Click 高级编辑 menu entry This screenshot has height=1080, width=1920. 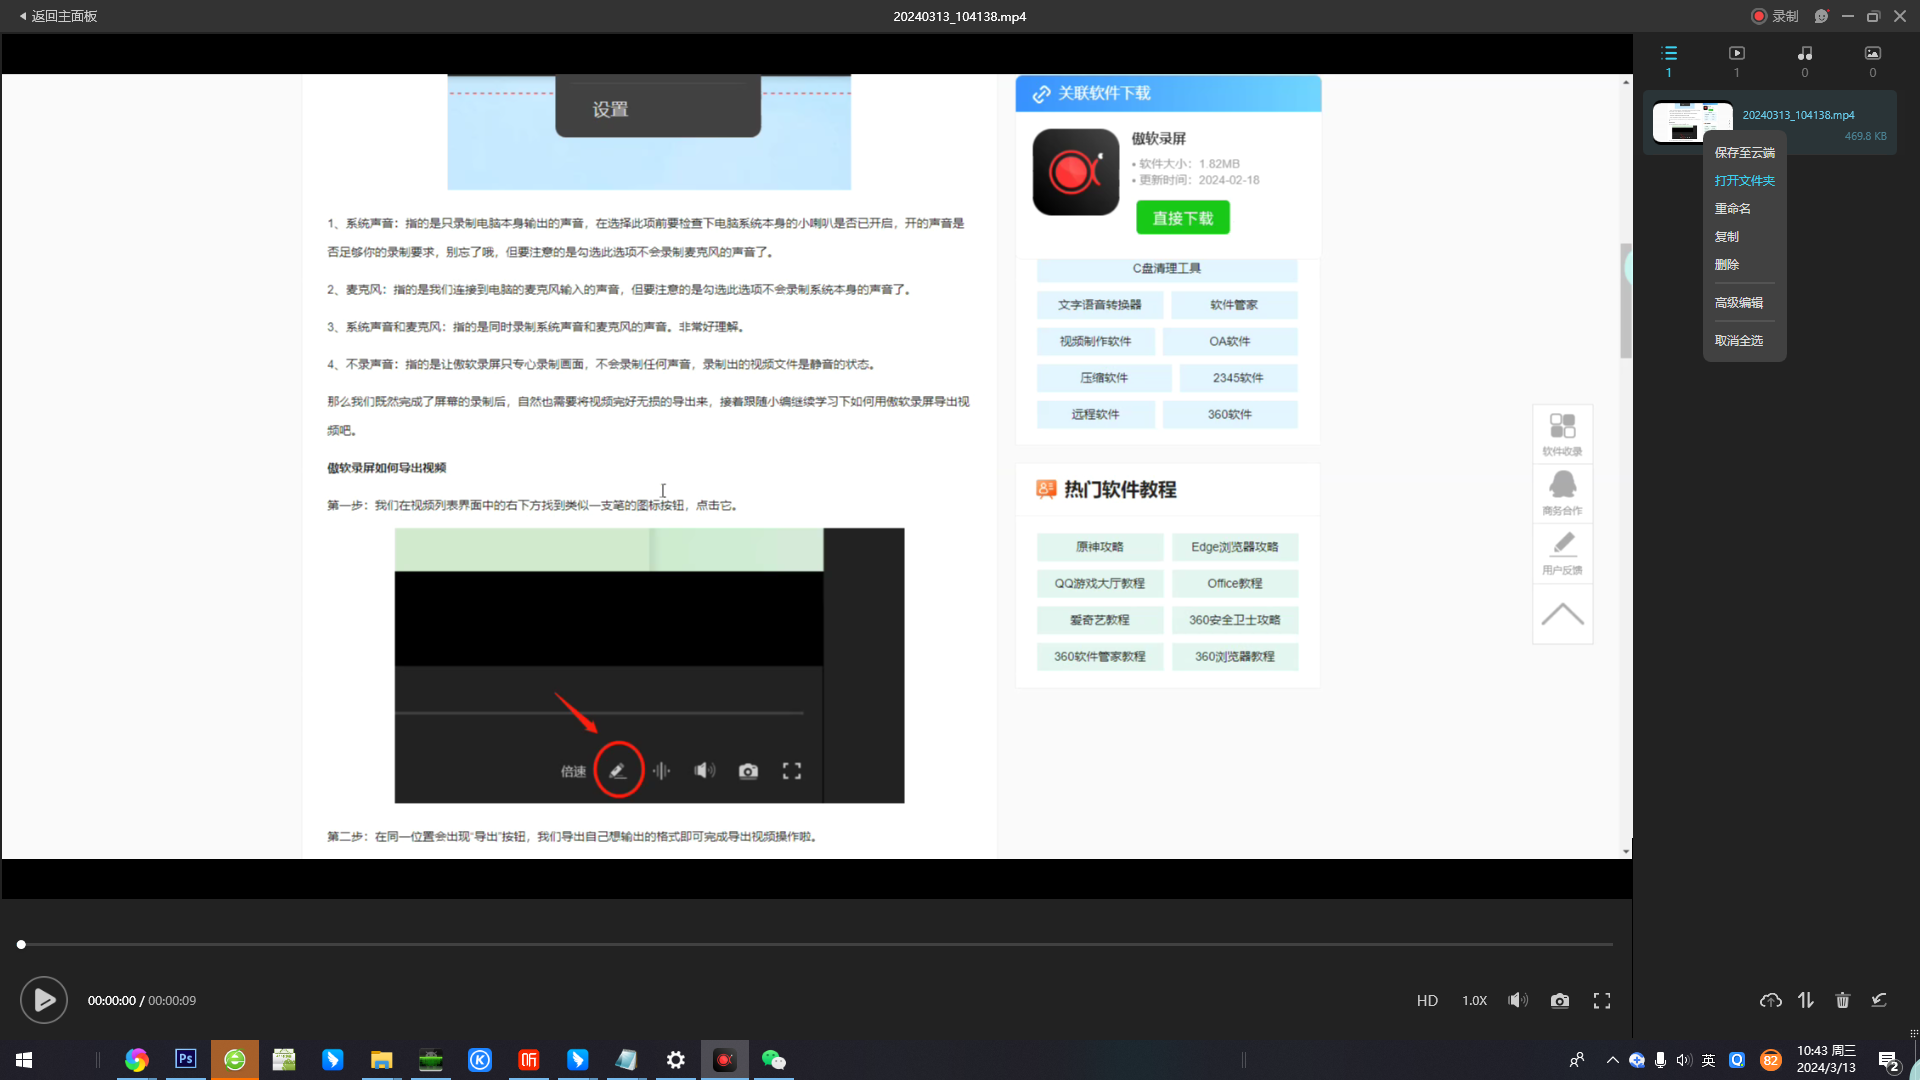(1738, 303)
